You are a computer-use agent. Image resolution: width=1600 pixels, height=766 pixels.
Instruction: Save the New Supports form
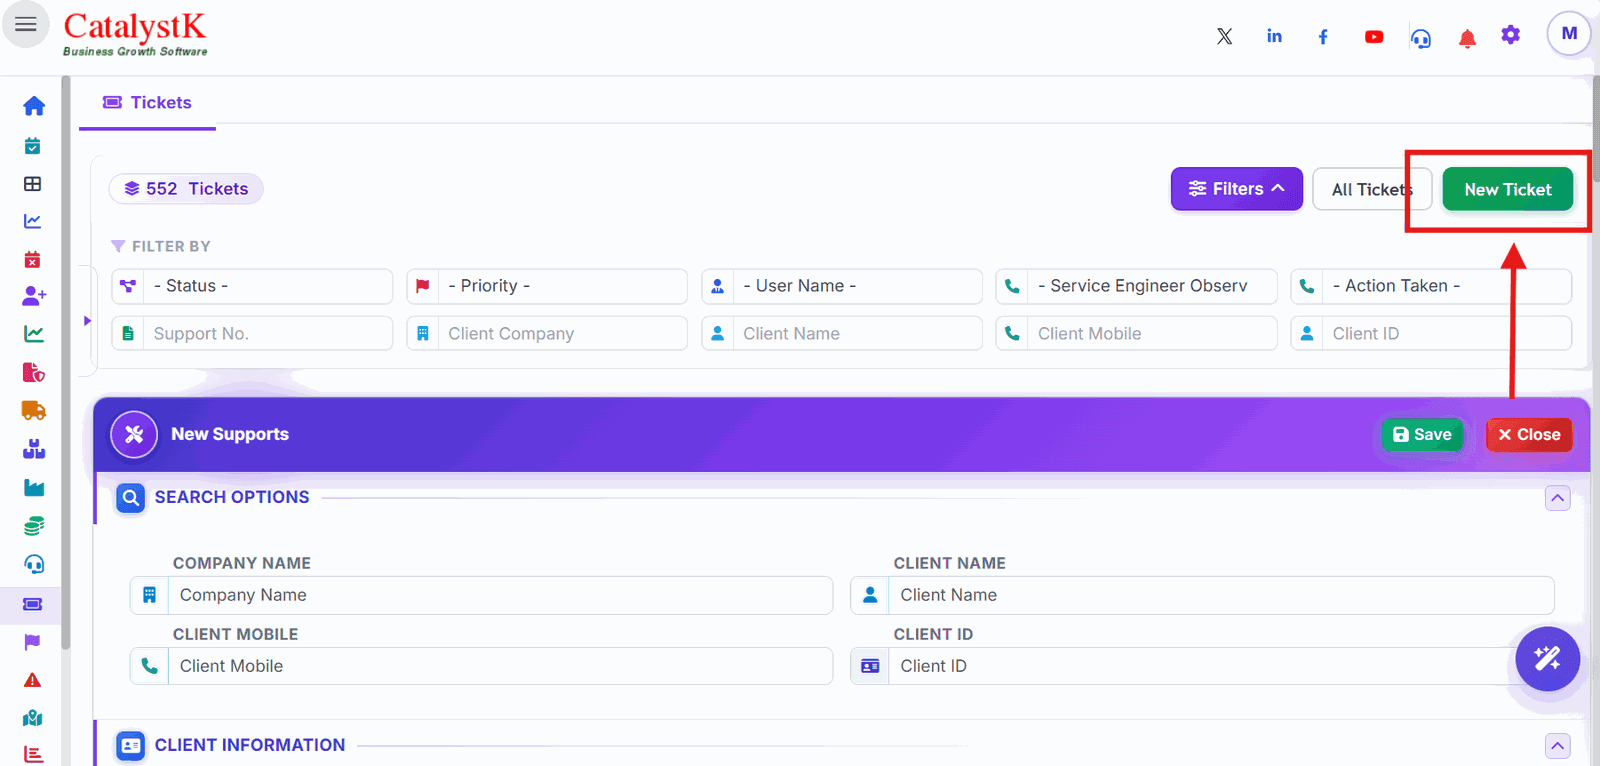[1422, 435]
